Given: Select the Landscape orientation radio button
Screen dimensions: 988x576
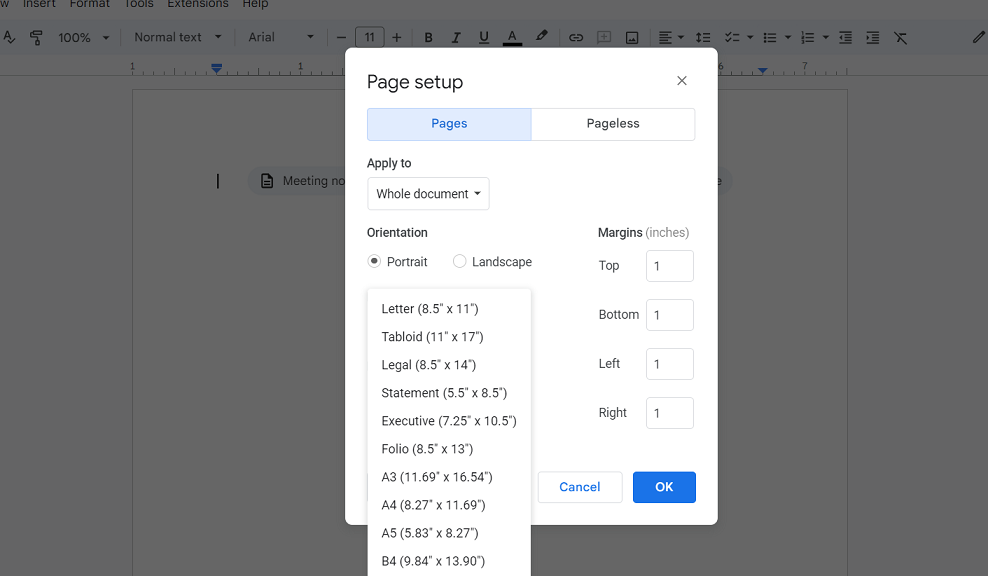Looking at the screenshot, I should tap(460, 262).
